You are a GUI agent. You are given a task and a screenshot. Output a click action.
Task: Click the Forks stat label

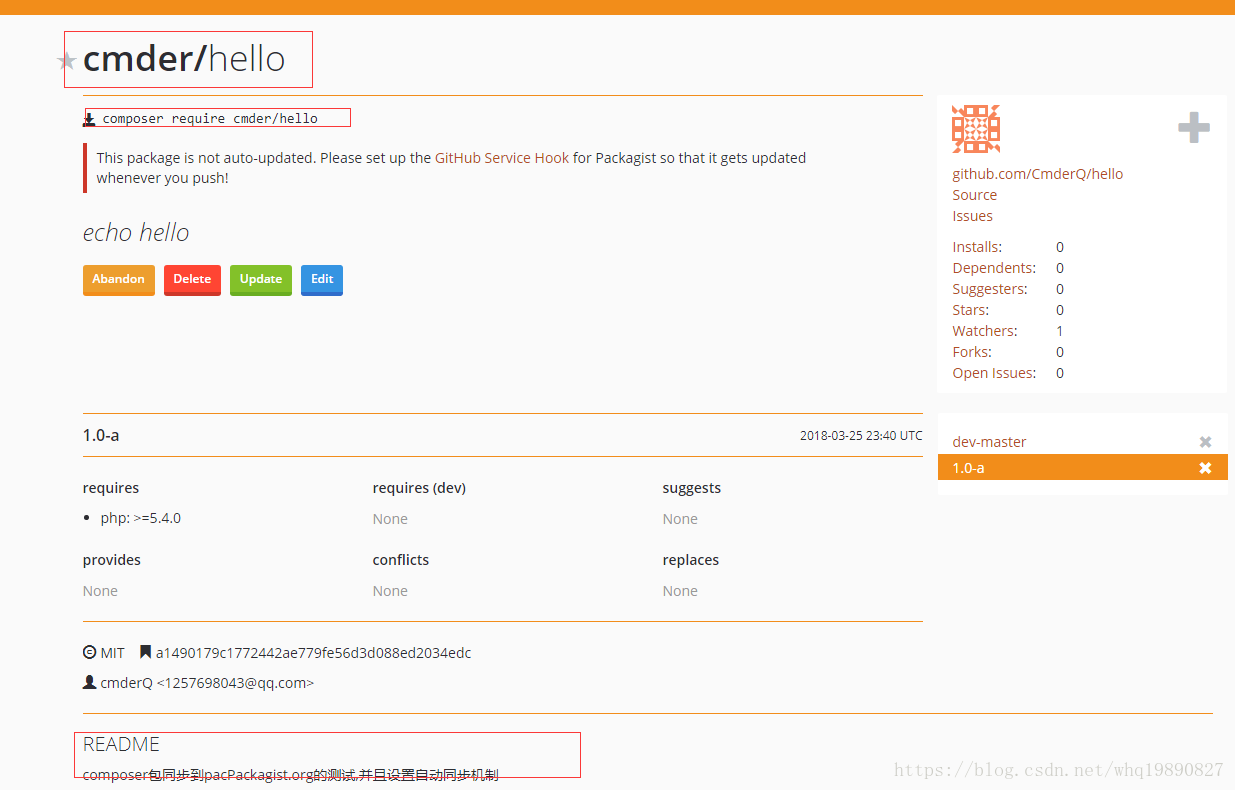(972, 352)
